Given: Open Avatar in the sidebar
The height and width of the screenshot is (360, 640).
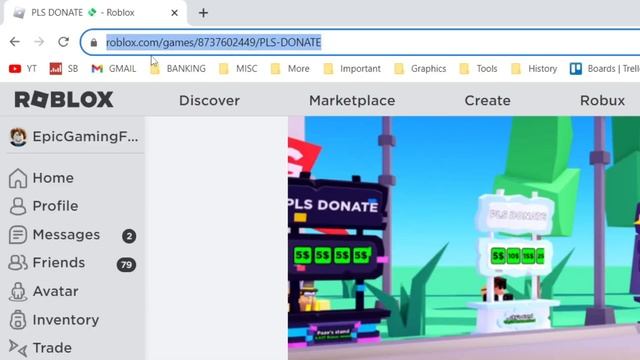Looking at the screenshot, I should [x=56, y=291].
